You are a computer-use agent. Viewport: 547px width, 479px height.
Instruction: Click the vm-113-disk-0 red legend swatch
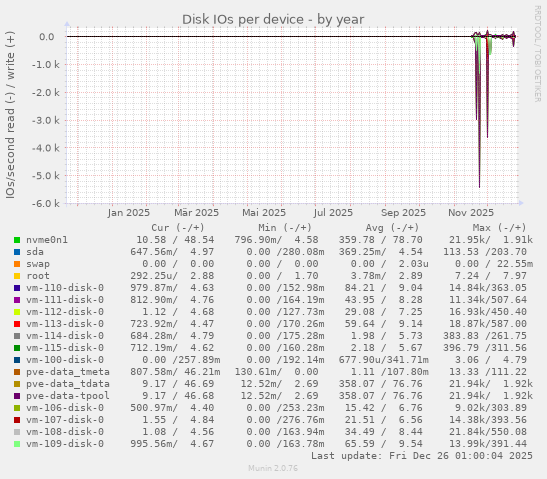[x=17, y=324]
